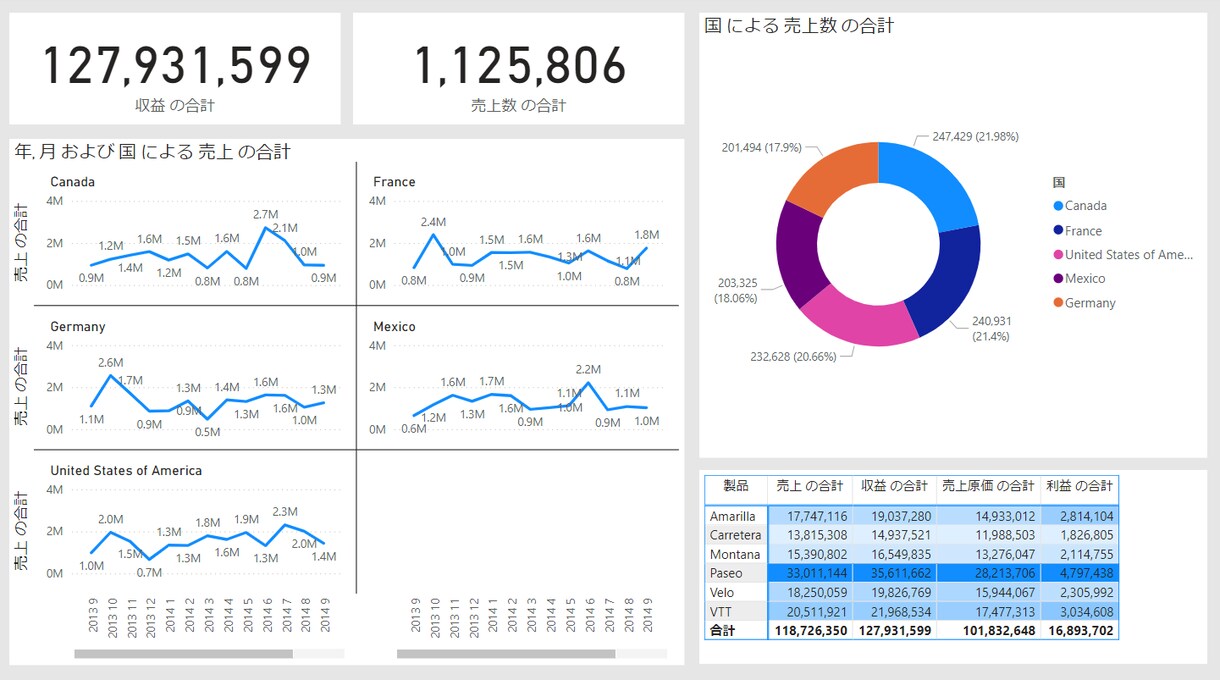This screenshot has height=680, width=1220.
Task: Select the Carretera row label
Action: pos(735,535)
